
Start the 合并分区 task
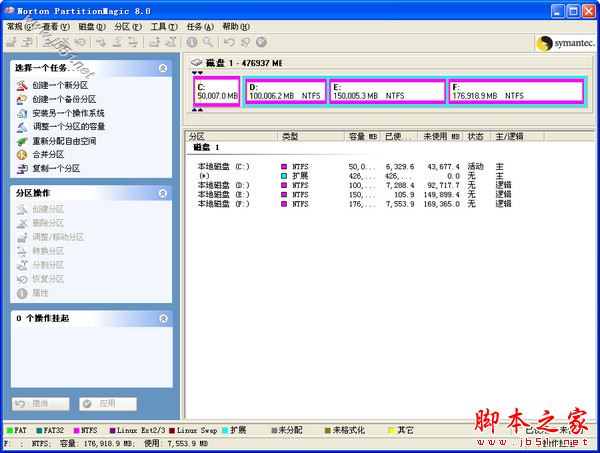click(40, 155)
